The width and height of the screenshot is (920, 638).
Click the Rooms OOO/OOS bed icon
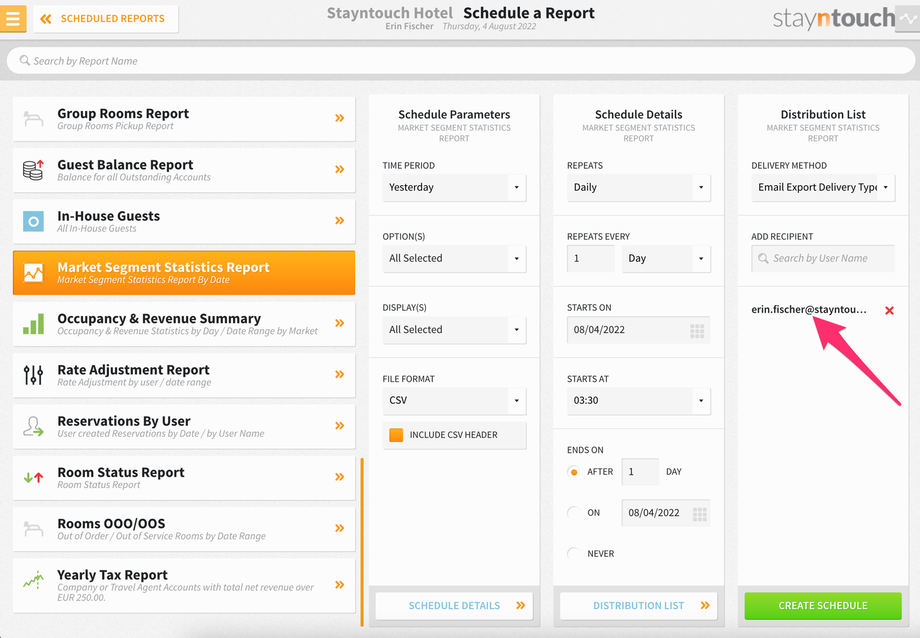pos(33,528)
